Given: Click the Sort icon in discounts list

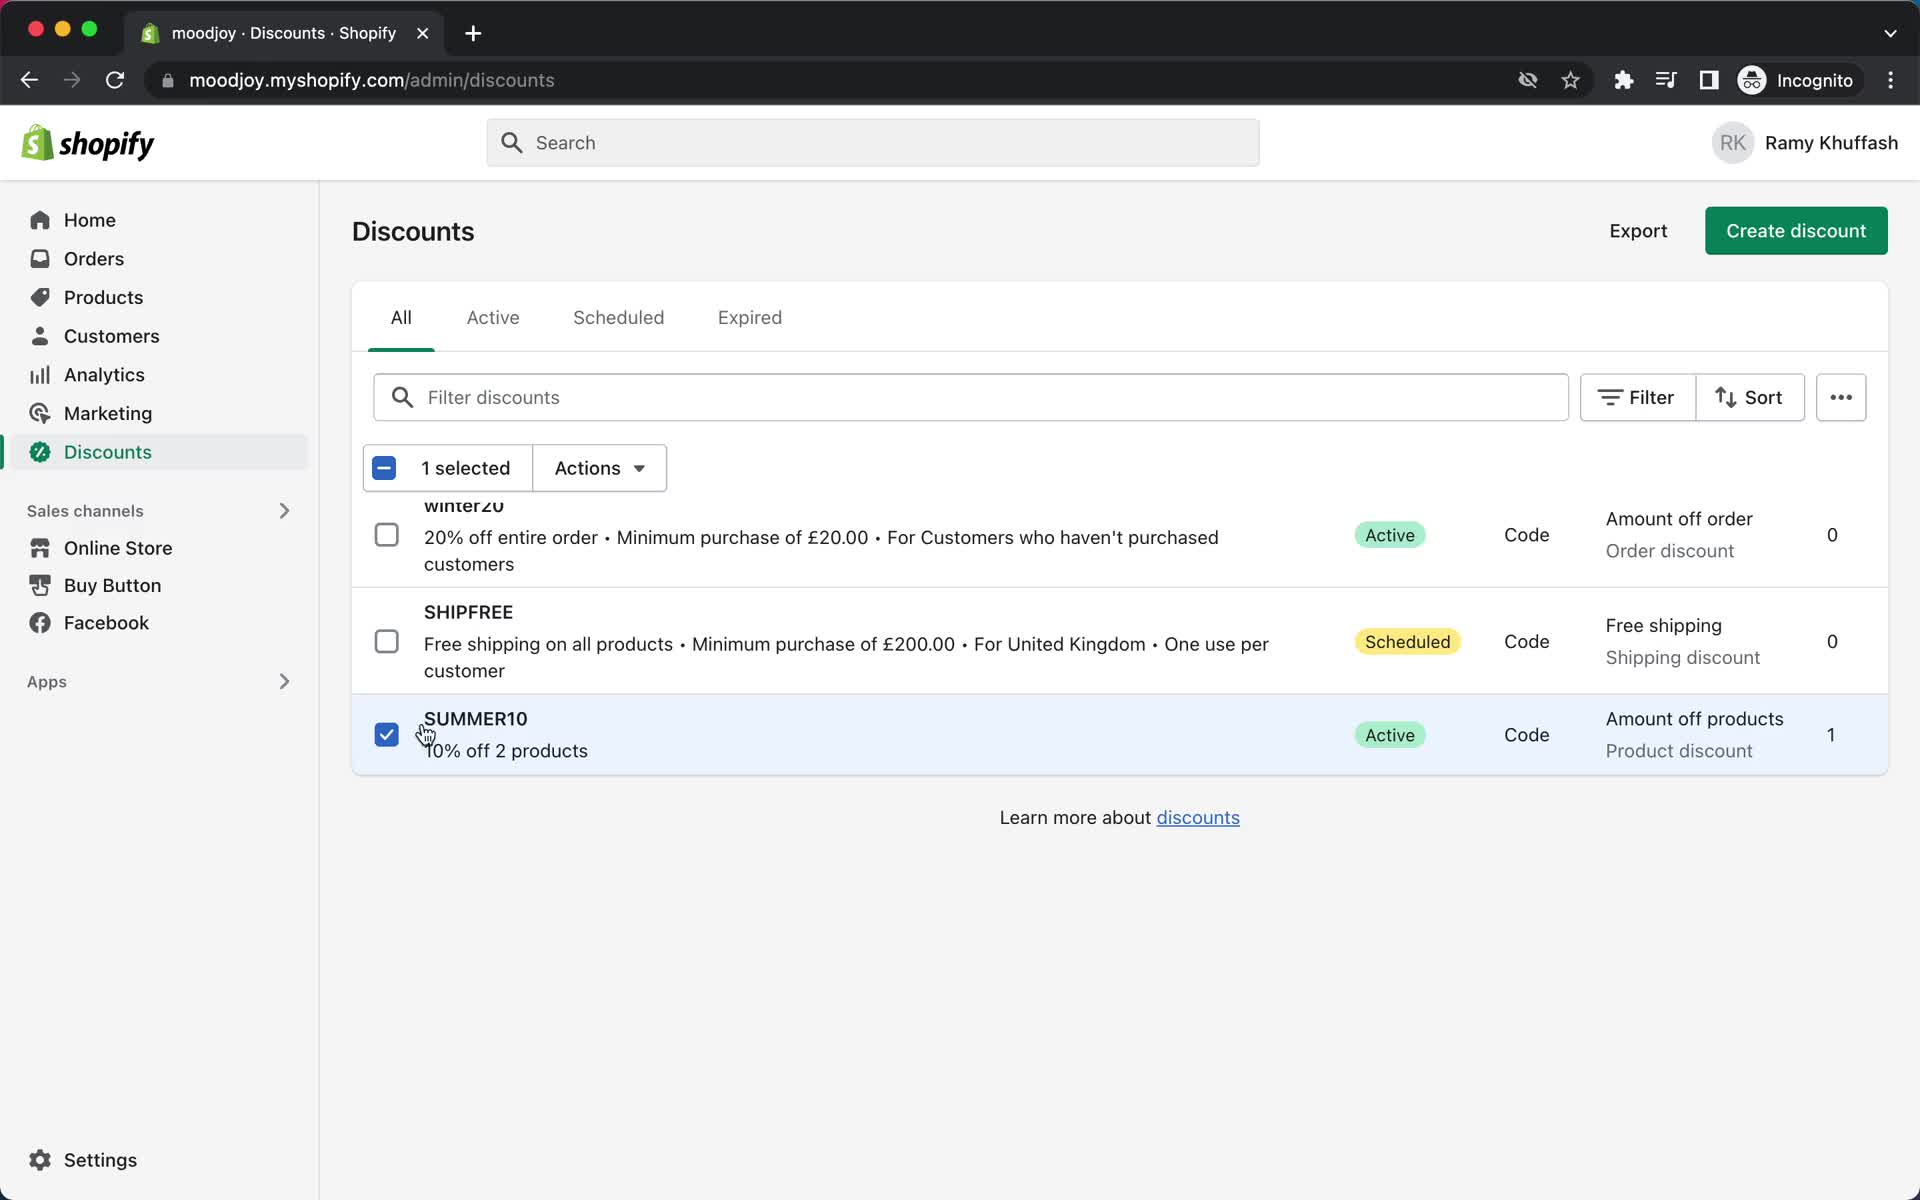Looking at the screenshot, I should tap(1749, 397).
